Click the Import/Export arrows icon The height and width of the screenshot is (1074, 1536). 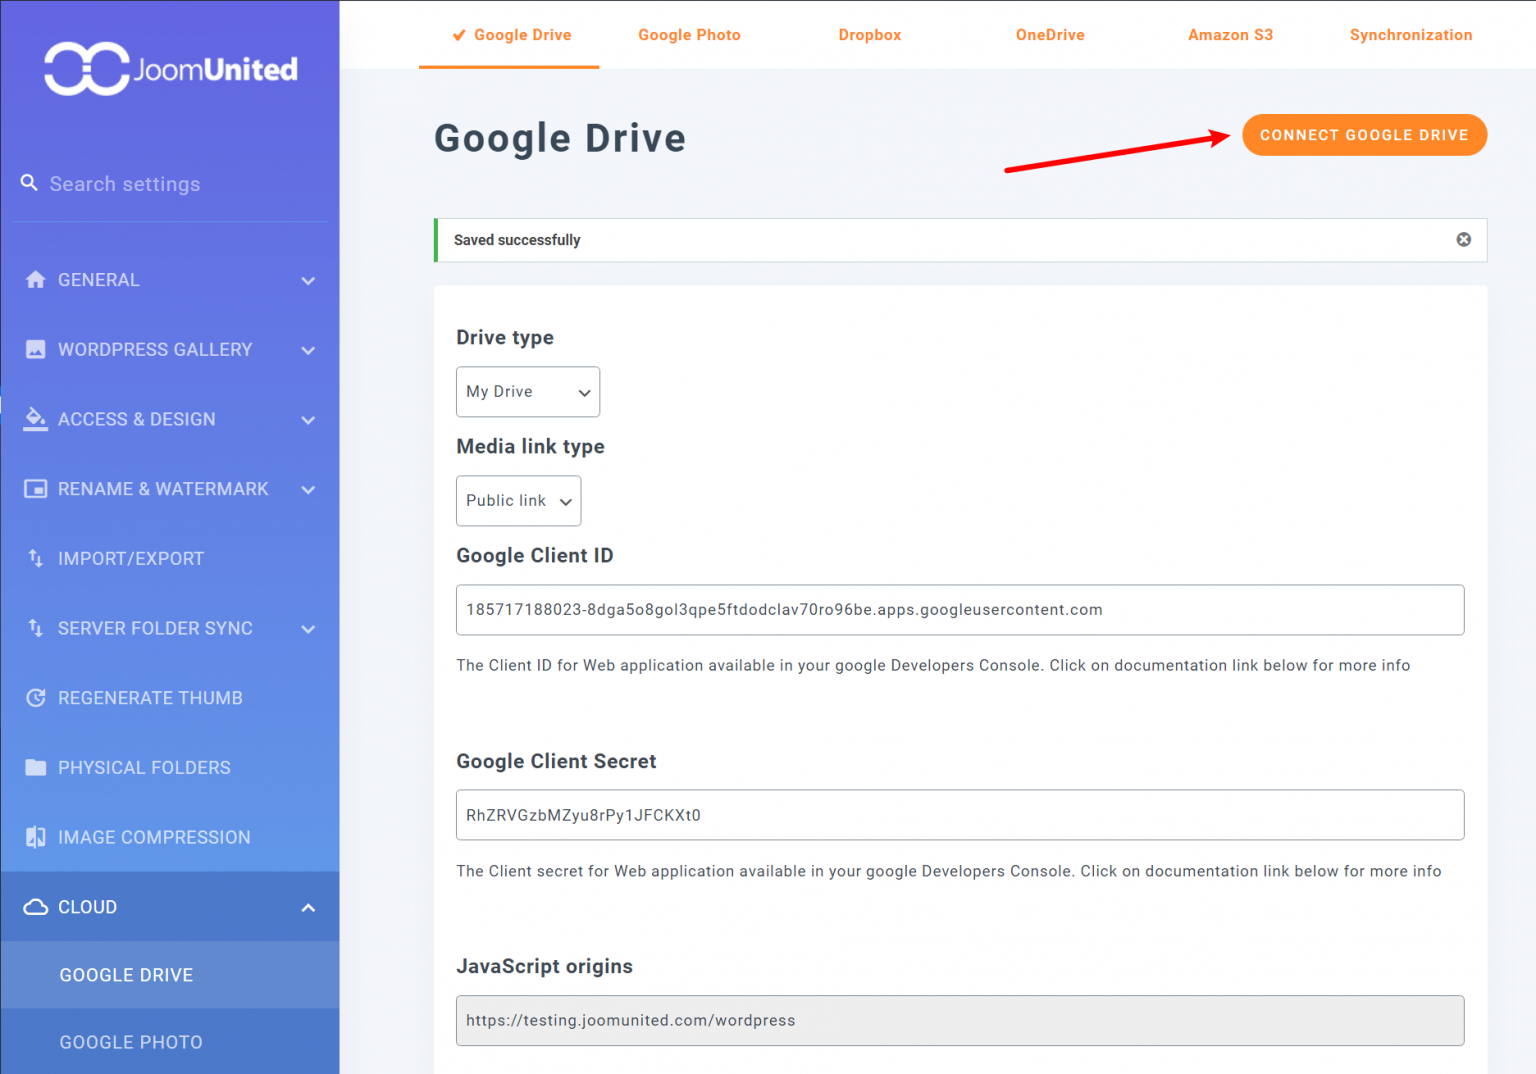tap(36, 558)
